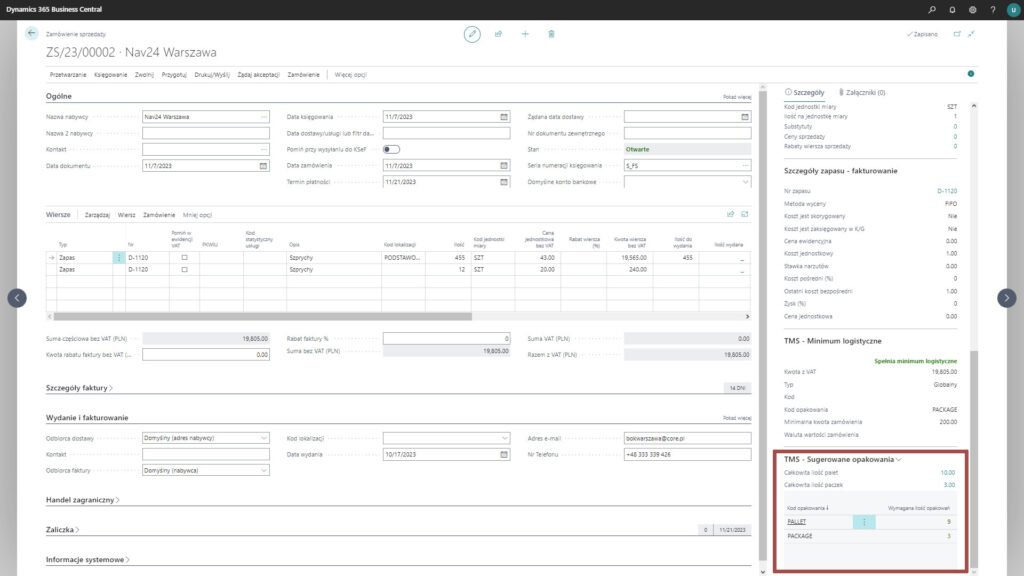Collapse TMS - Sugerowane opakowania chevron
Screen dimensions: 1024x576
899,460
